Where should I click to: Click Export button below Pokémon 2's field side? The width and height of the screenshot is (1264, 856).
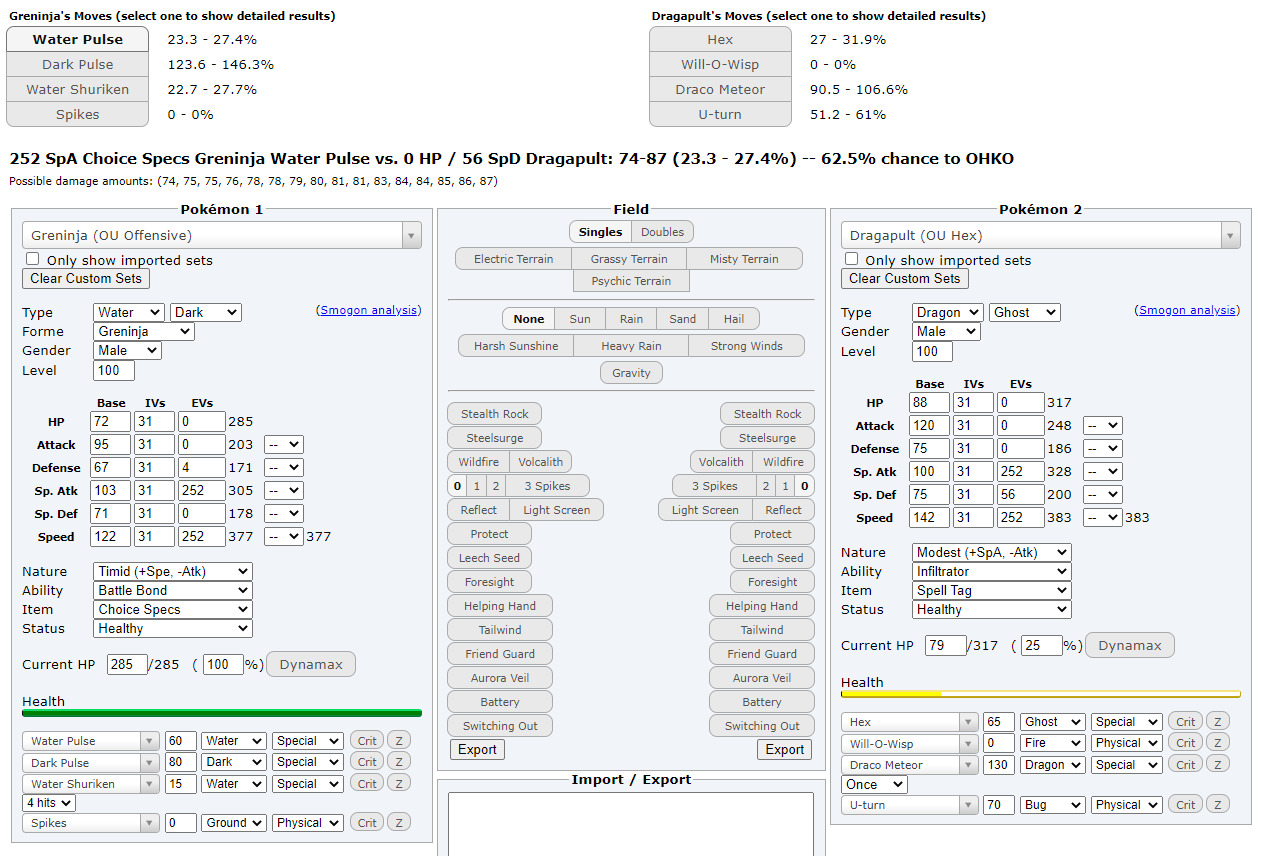coord(785,749)
